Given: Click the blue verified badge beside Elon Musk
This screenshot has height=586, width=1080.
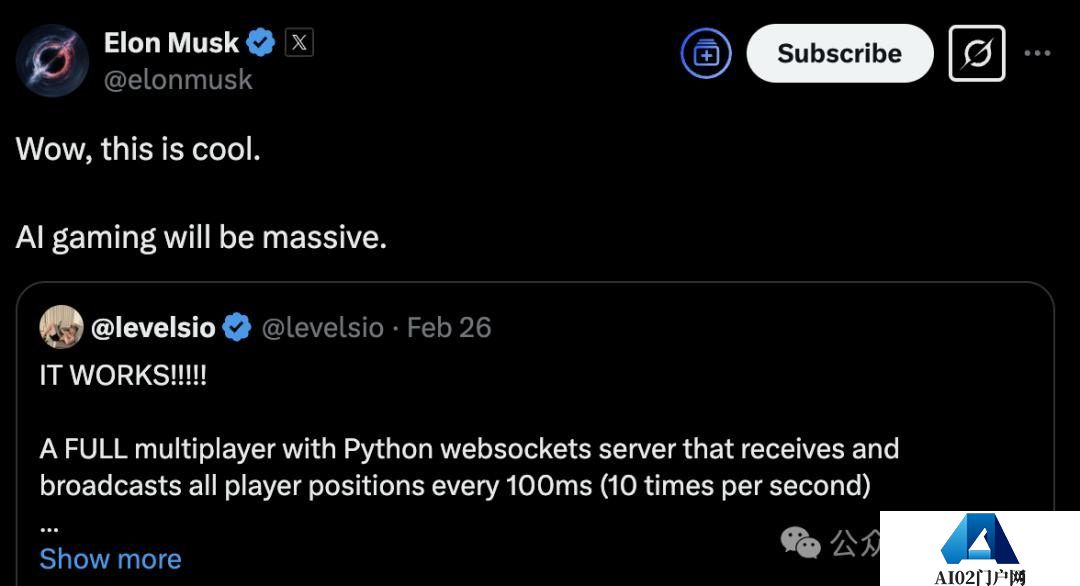Looking at the screenshot, I should (x=262, y=43).
